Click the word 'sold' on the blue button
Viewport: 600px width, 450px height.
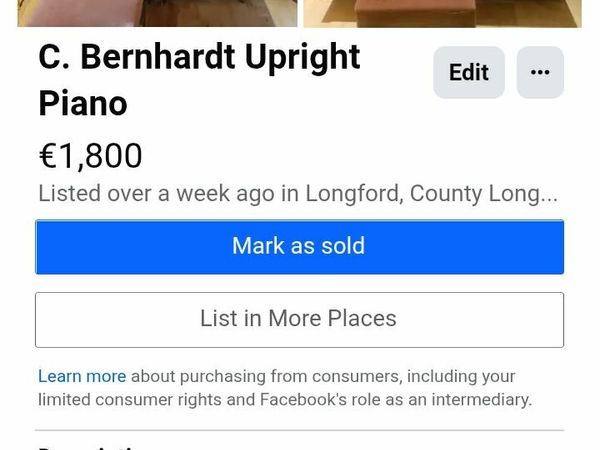tap(343, 246)
